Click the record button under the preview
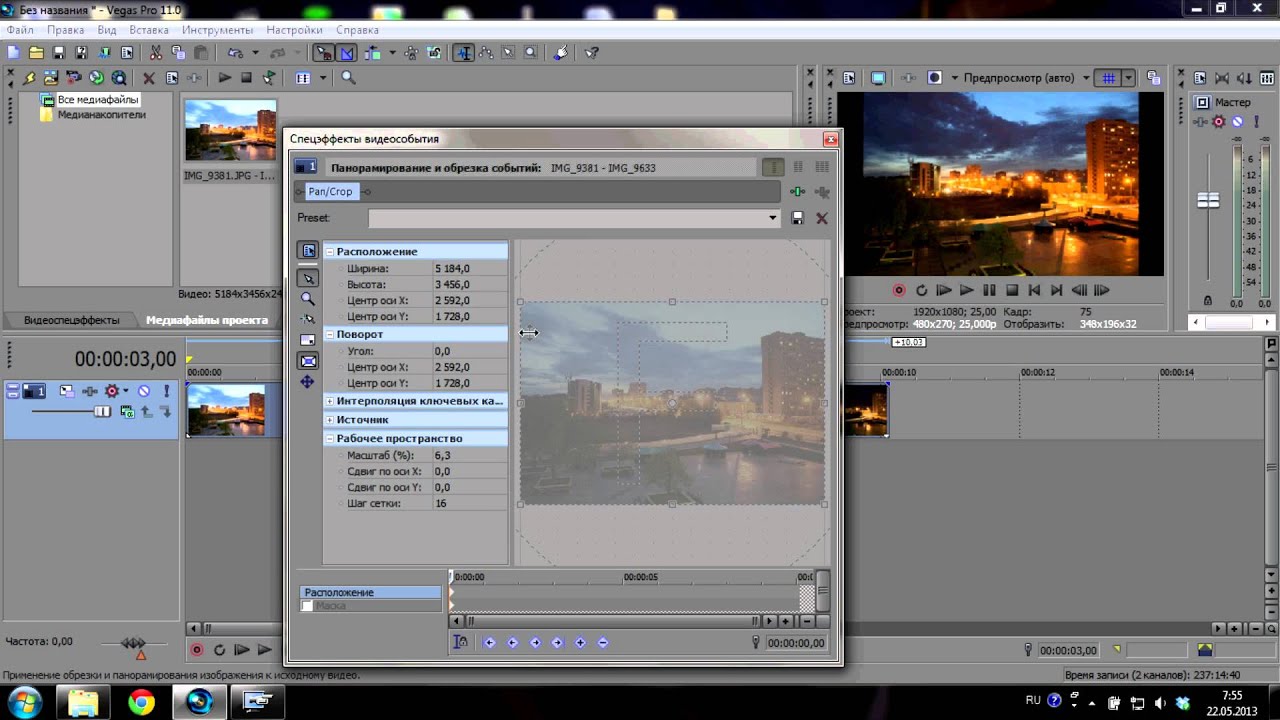Image resolution: width=1280 pixels, height=720 pixels. (x=899, y=290)
